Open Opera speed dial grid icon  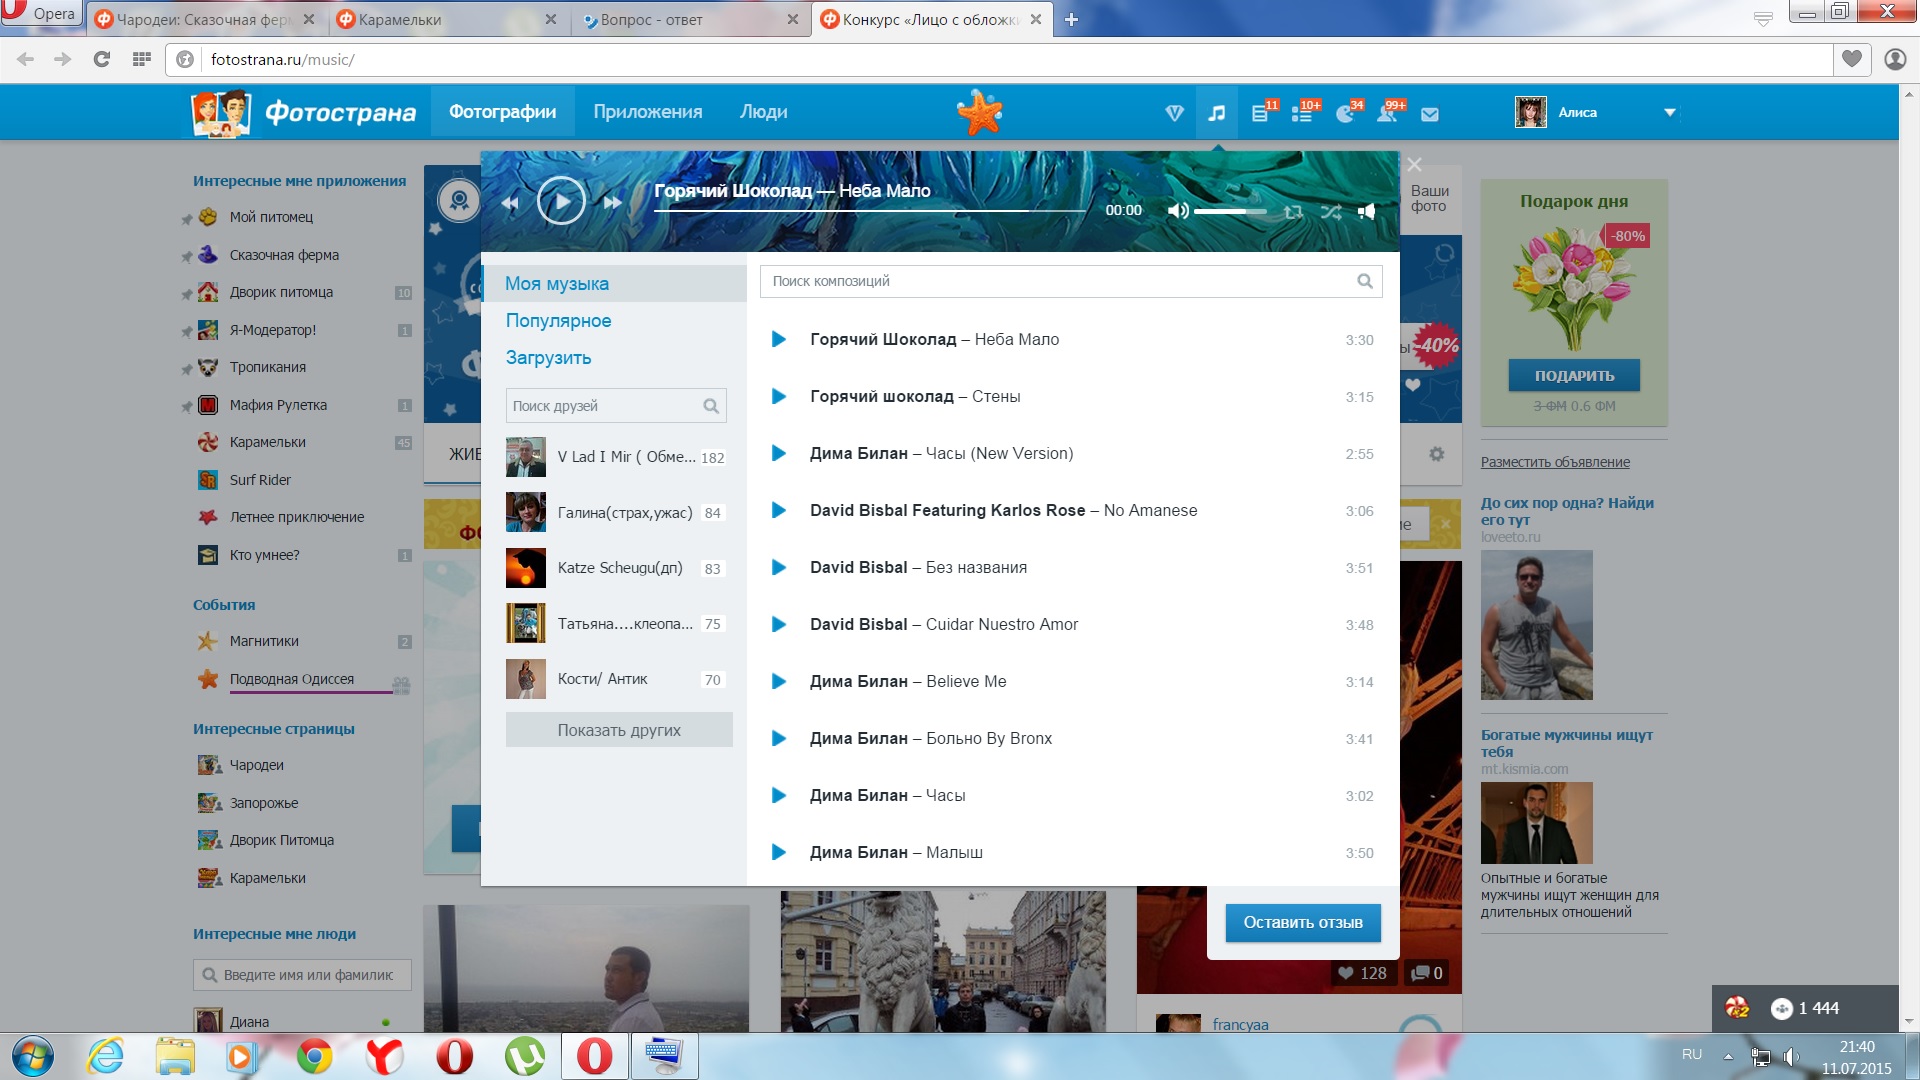coord(141,59)
